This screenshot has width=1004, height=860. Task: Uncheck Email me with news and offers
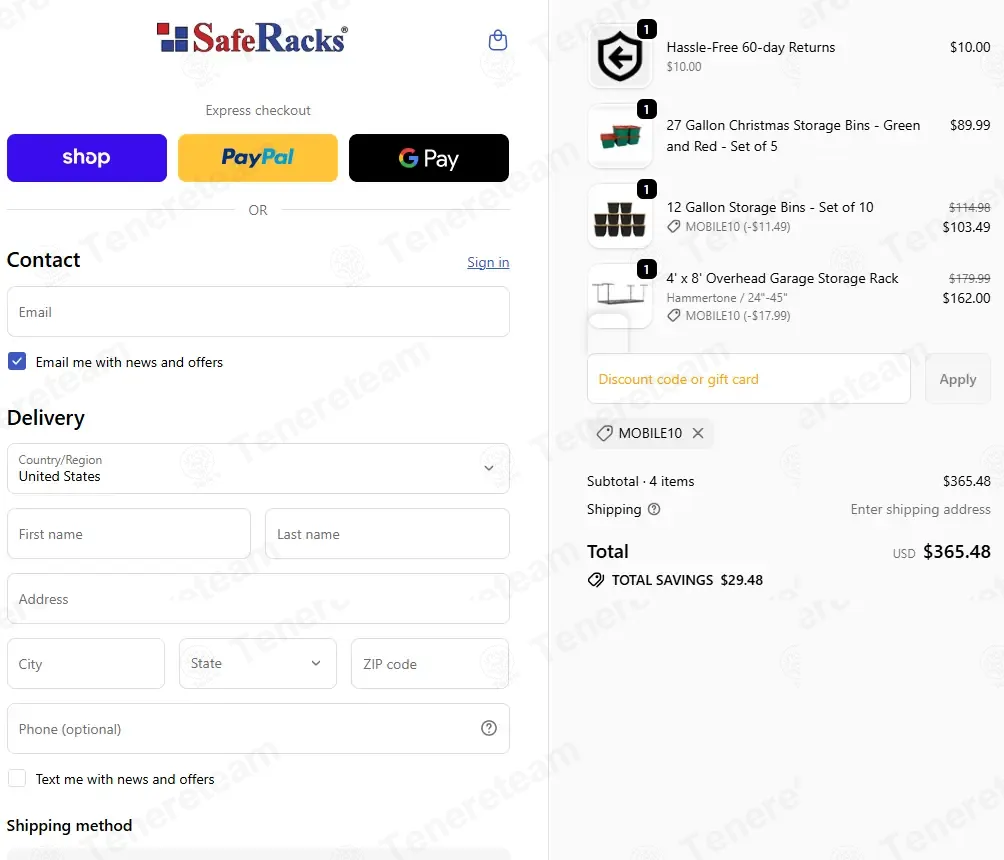17,361
